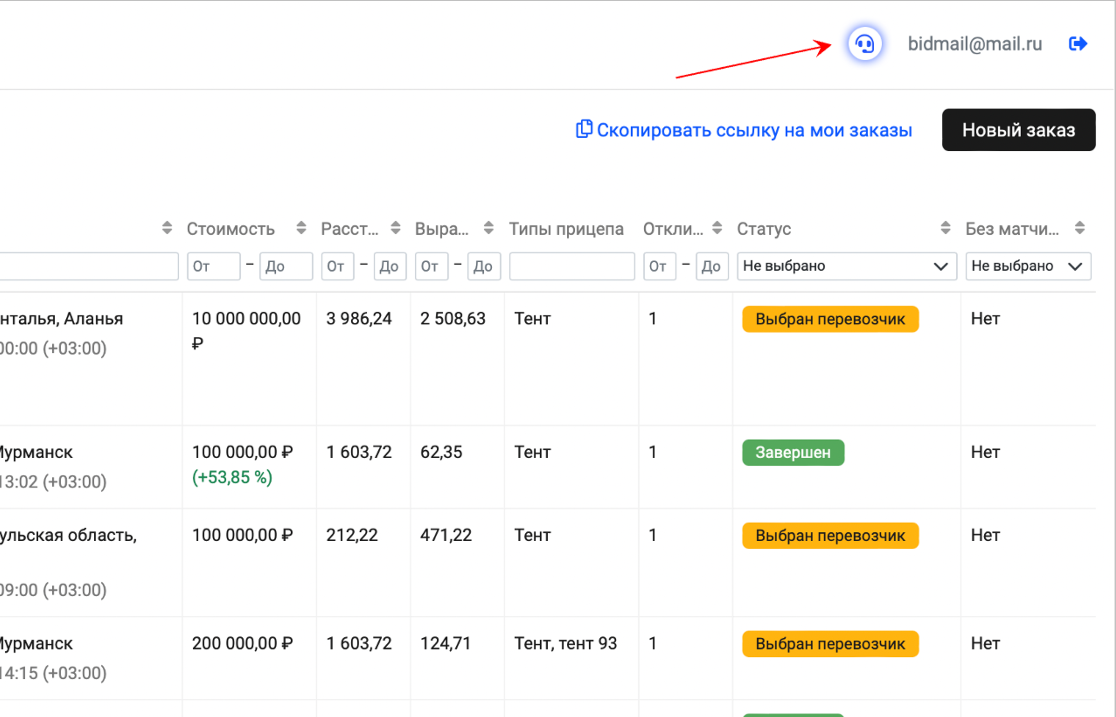
Task: Click the Типы прицепа column header
Action: (566, 229)
